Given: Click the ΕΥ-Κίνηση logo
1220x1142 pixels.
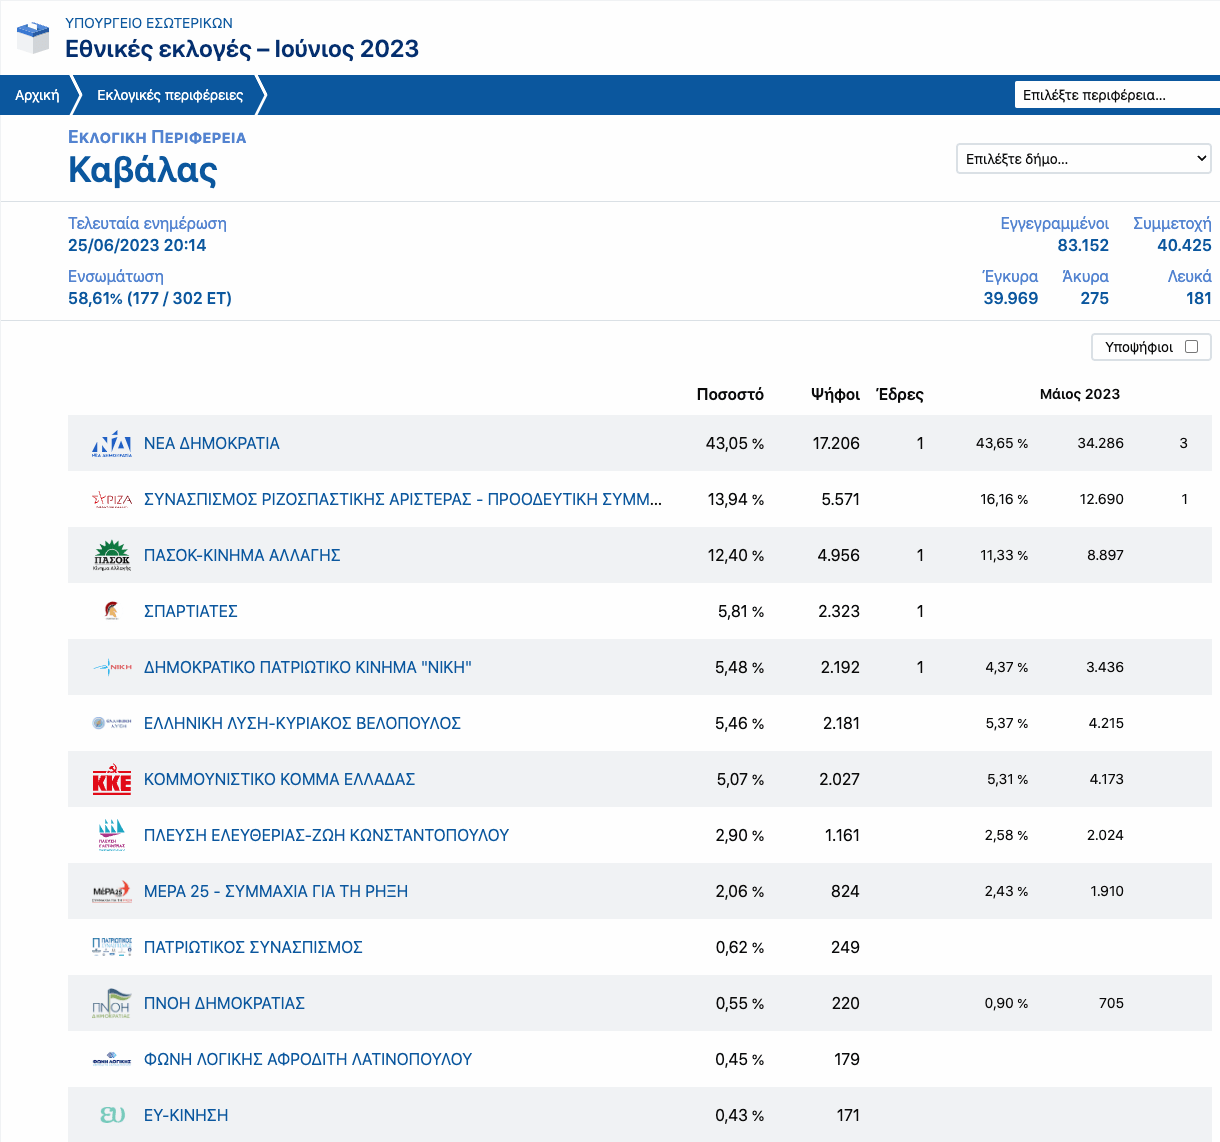Looking at the screenshot, I should [112, 1115].
